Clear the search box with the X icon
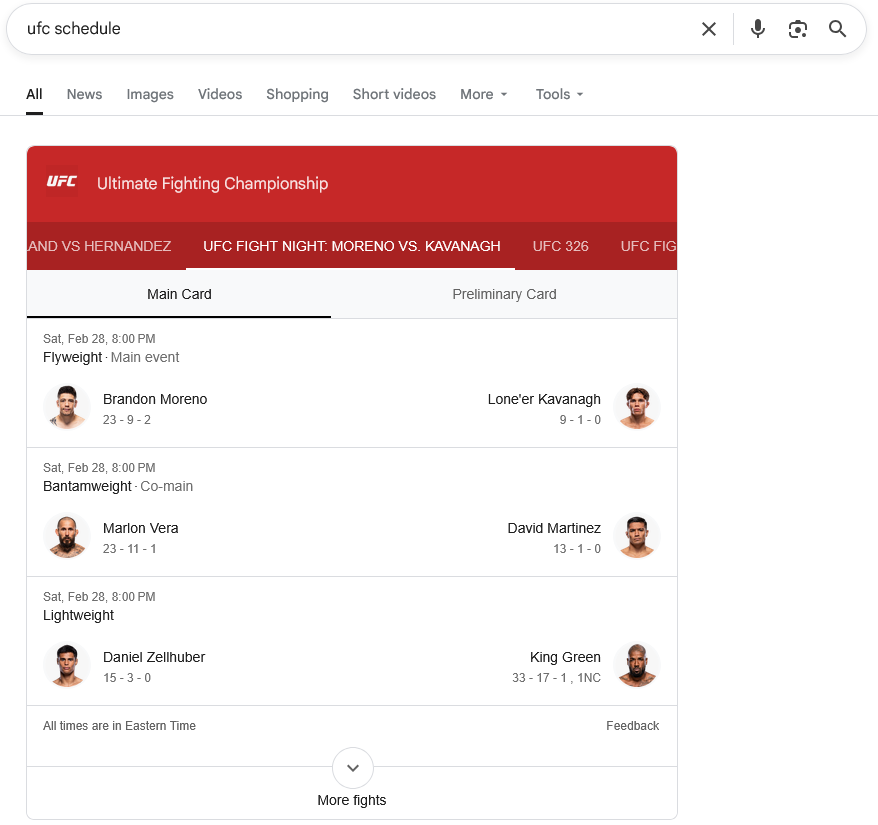This screenshot has height=825, width=878. (708, 29)
